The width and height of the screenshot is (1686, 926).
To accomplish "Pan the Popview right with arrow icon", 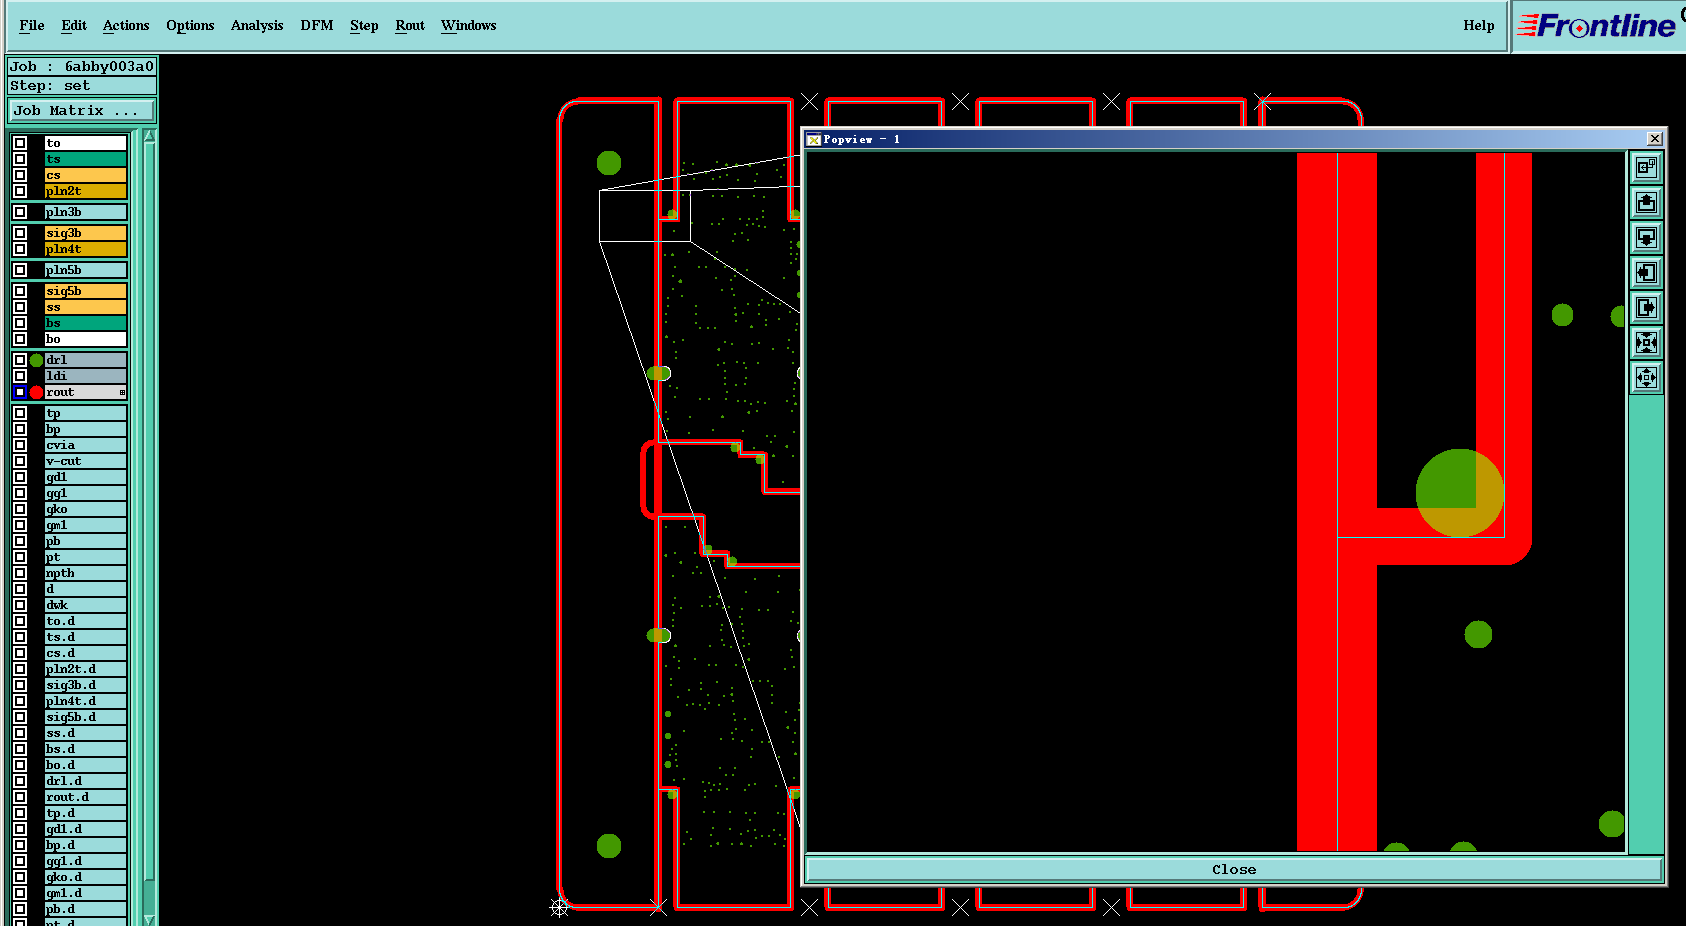I will [x=1646, y=308].
